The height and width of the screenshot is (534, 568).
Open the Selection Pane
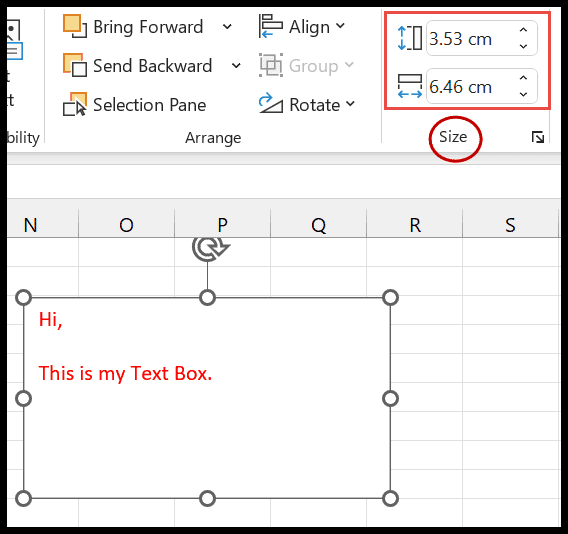(134, 105)
